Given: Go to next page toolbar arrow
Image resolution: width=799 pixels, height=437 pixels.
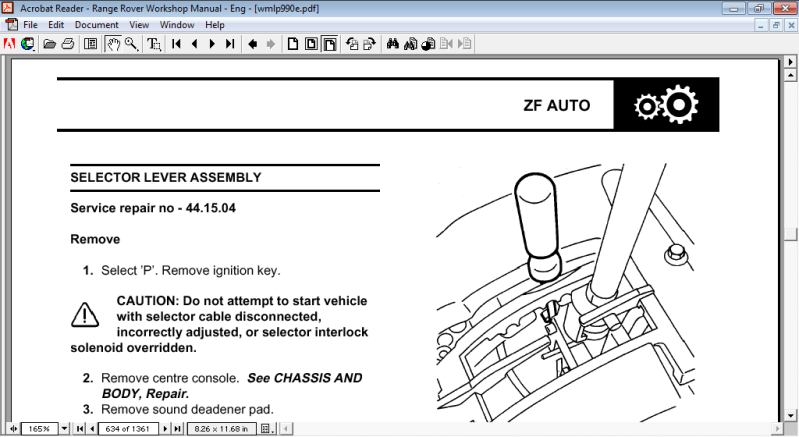Looking at the screenshot, I should tap(212, 44).
